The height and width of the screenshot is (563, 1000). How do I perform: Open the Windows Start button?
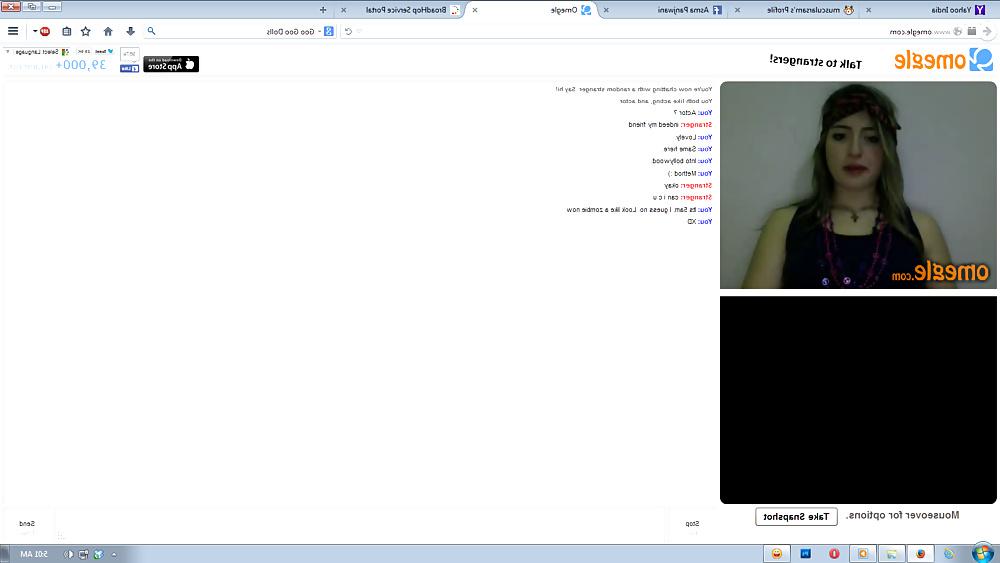982,553
